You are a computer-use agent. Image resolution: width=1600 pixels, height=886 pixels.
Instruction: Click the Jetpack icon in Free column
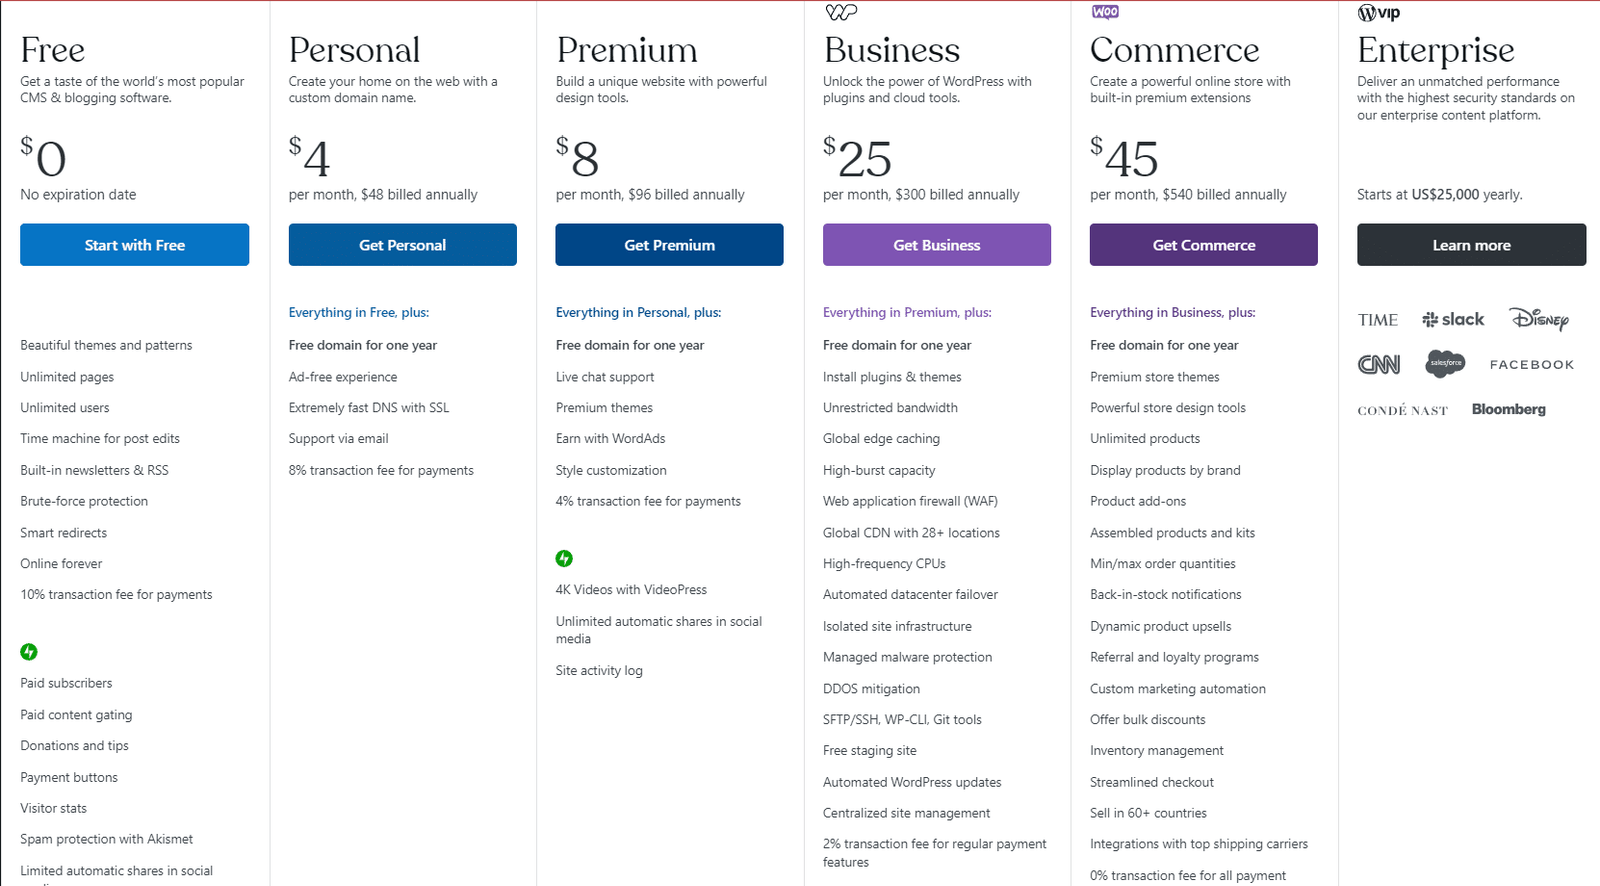pyautogui.click(x=29, y=652)
